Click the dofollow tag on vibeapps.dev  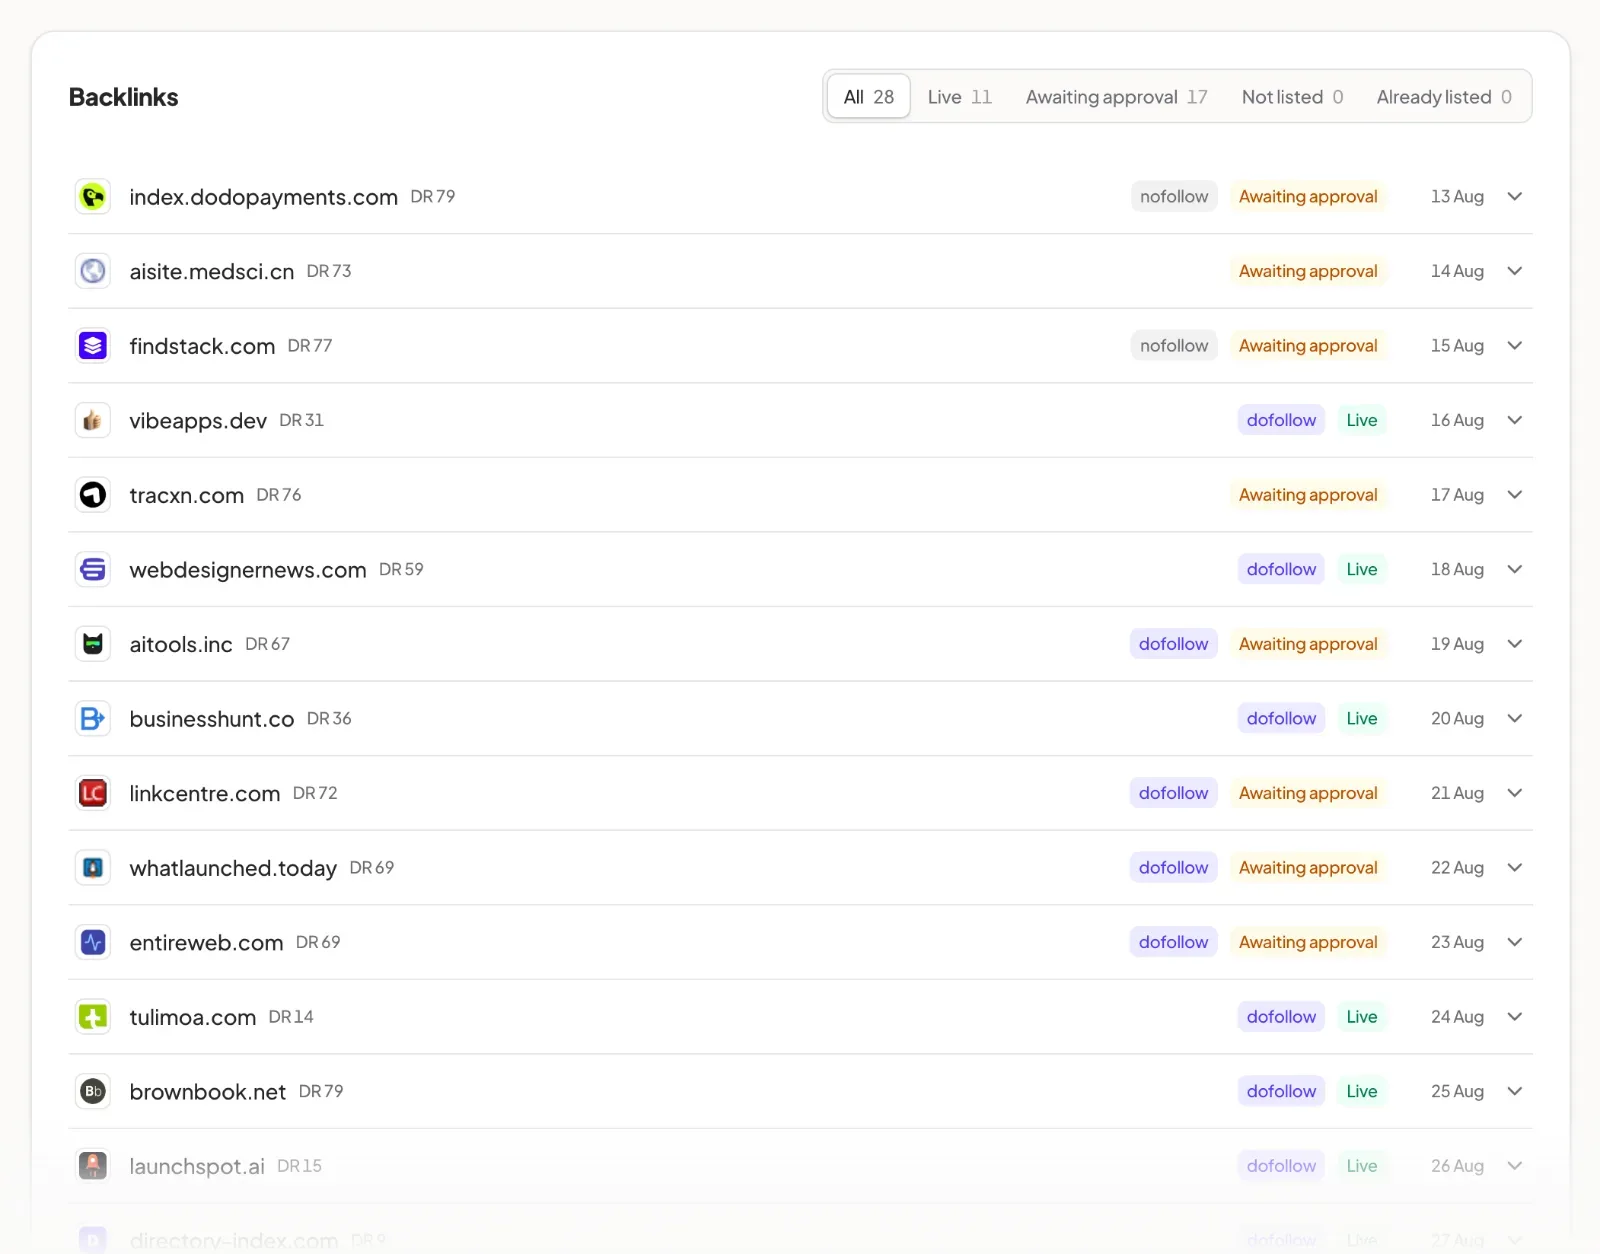(x=1281, y=420)
